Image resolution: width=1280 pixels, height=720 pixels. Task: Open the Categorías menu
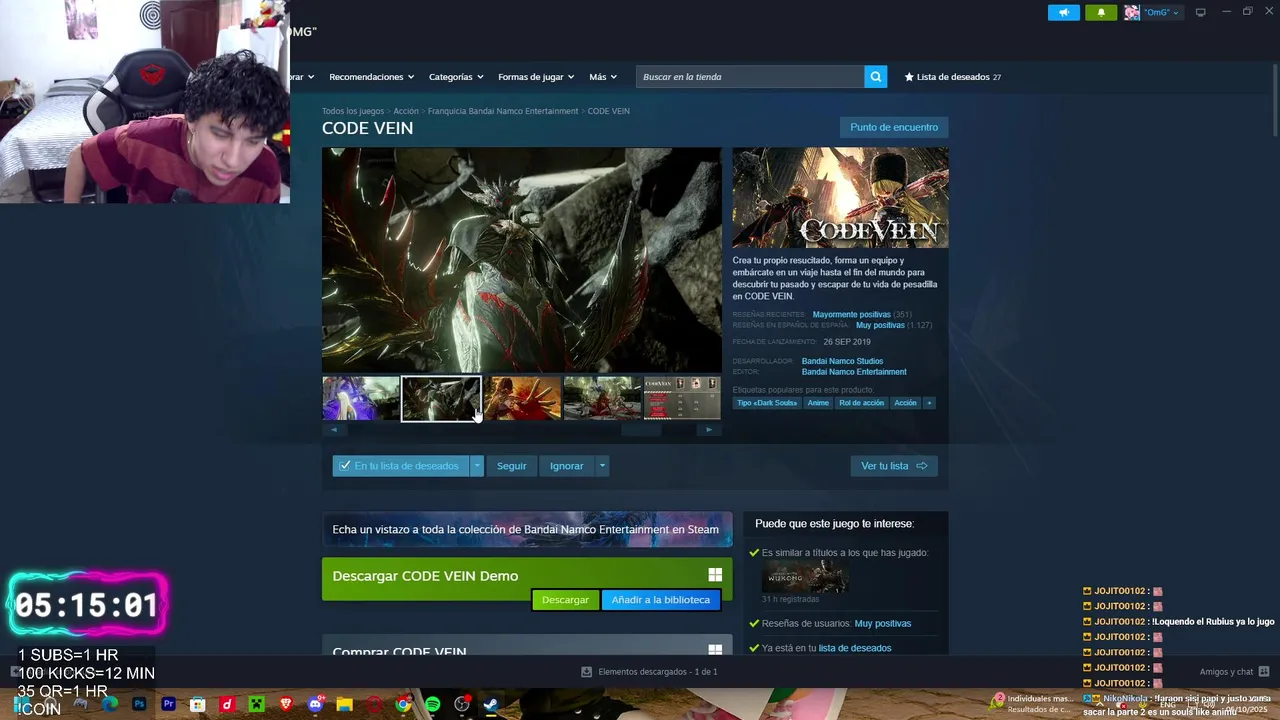click(x=456, y=77)
